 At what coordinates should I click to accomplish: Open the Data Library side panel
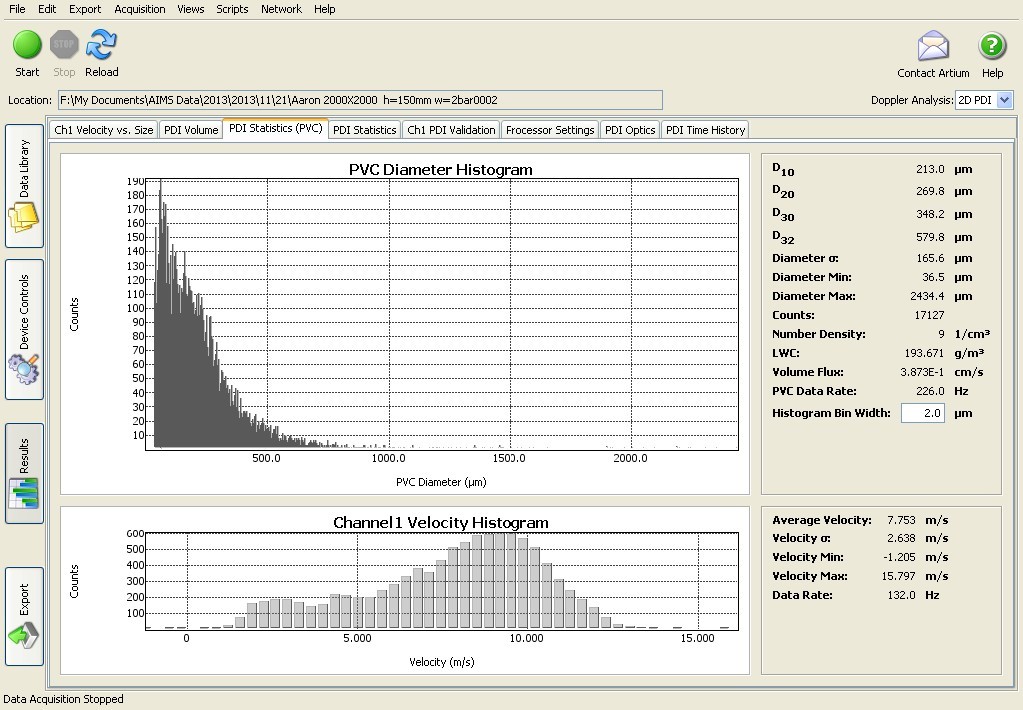coord(24,186)
